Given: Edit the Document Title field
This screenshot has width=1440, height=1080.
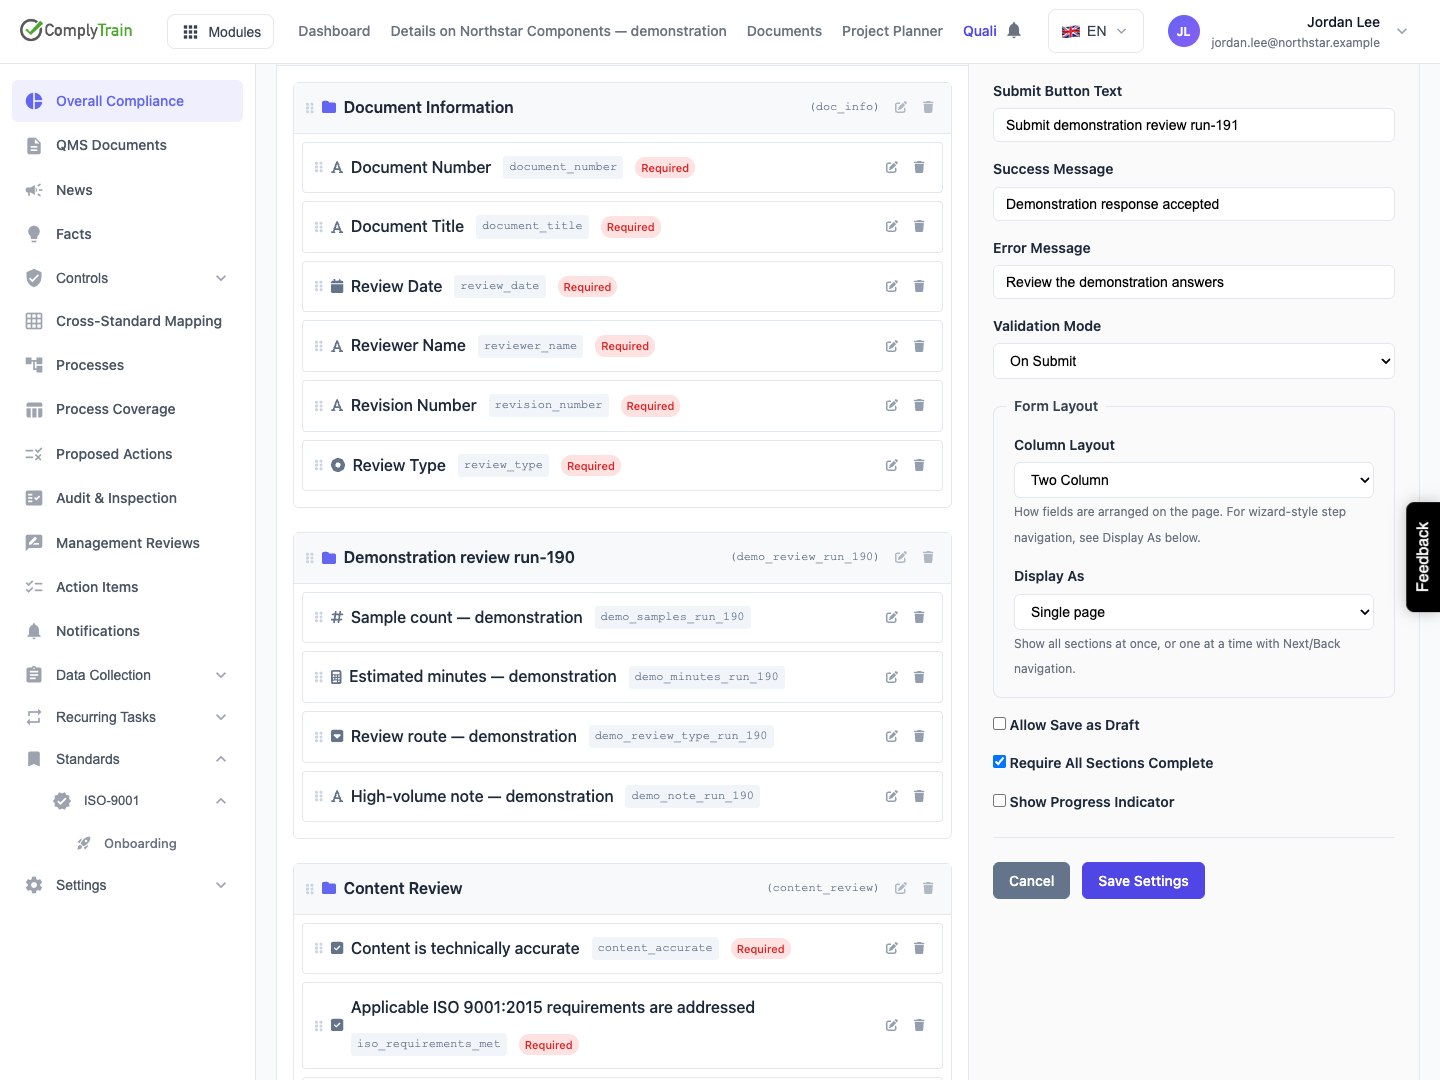Looking at the screenshot, I should tap(891, 227).
